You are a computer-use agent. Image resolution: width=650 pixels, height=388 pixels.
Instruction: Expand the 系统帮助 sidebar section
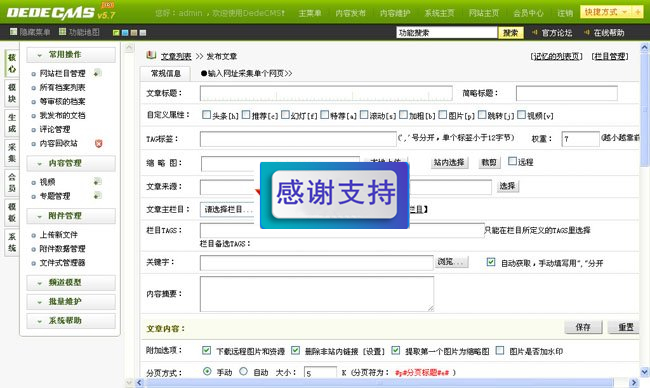coord(71,321)
